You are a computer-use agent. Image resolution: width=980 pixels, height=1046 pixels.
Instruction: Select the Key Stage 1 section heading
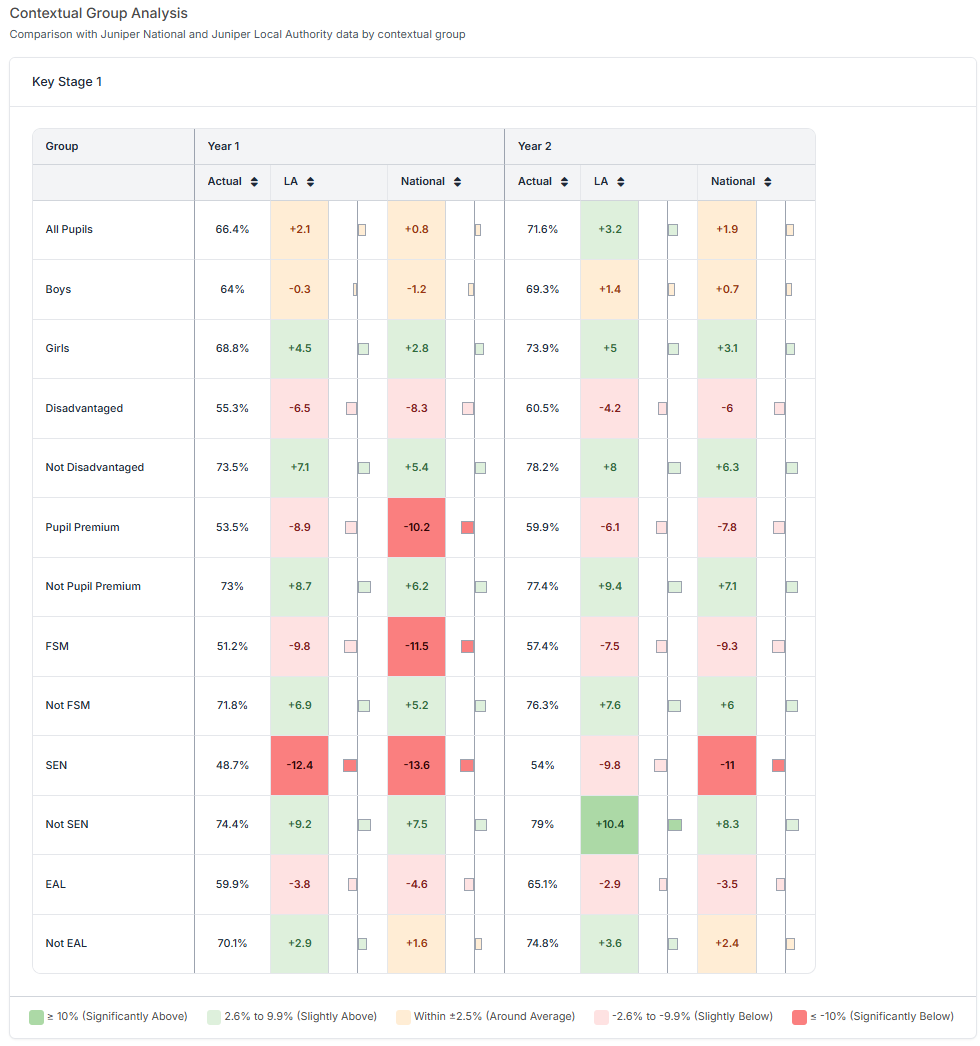tap(67, 82)
